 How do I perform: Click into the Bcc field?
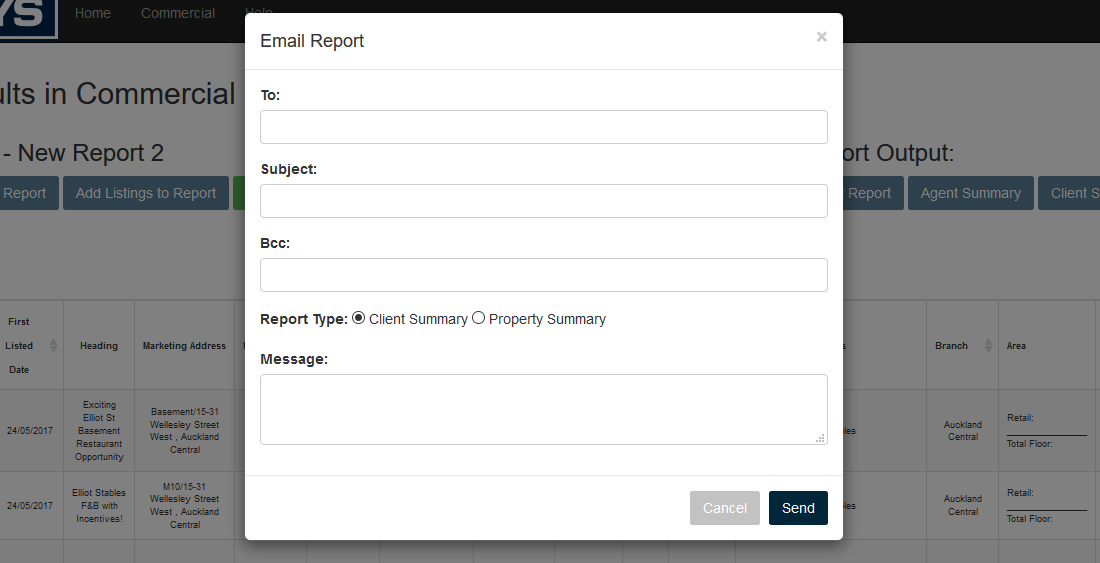[x=543, y=275]
